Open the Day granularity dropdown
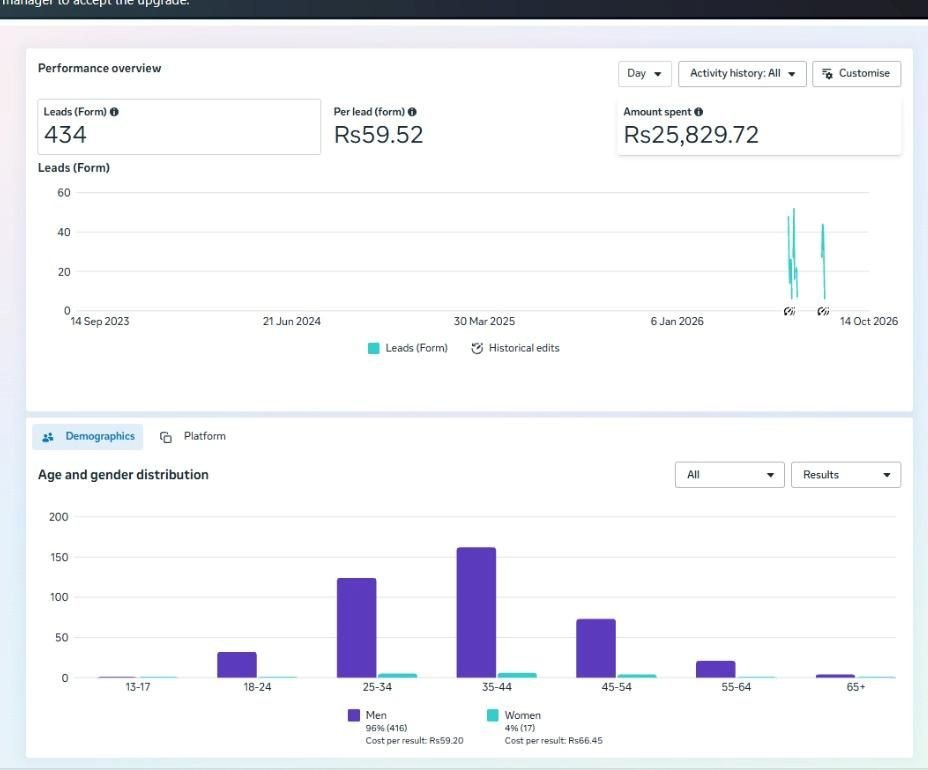 click(645, 74)
